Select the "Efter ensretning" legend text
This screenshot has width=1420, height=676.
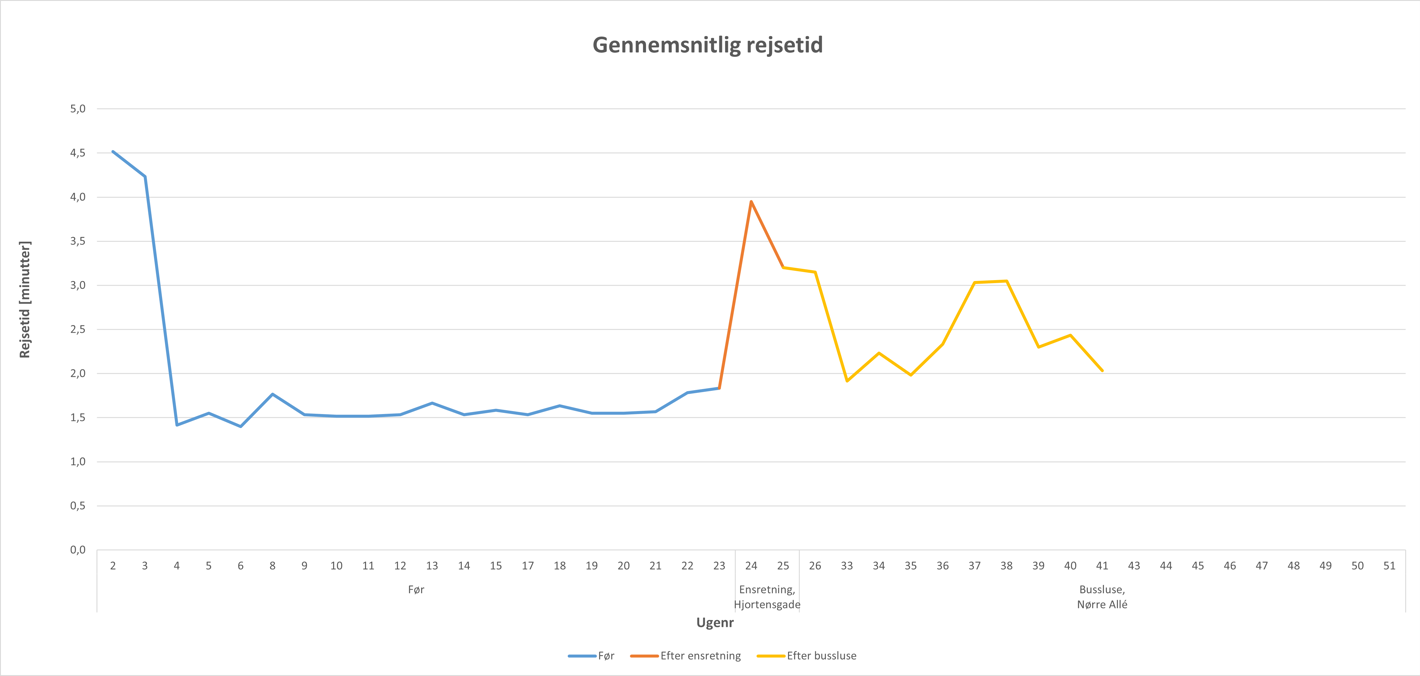tap(700, 656)
